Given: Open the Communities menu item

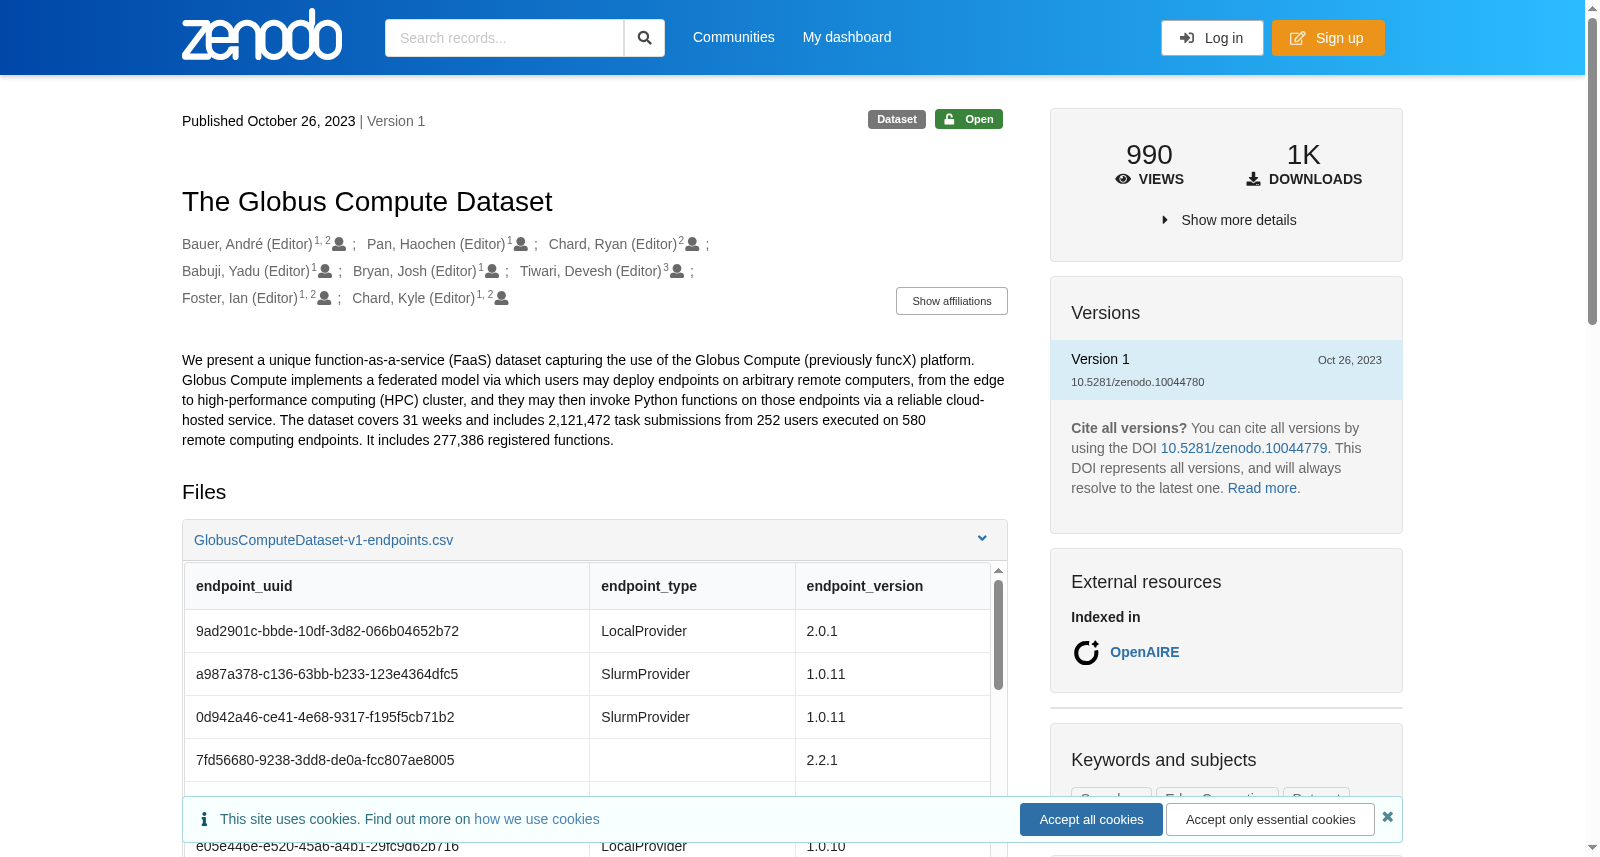Looking at the screenshot, I should [x=734, y=37].
